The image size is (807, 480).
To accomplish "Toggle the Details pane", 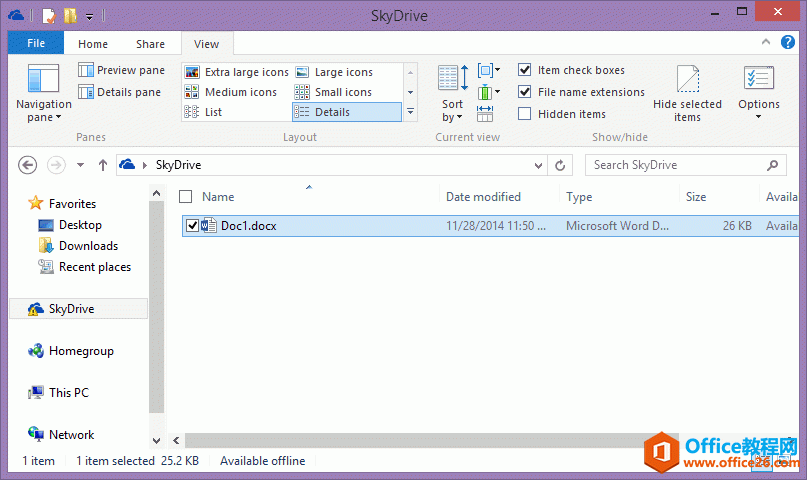I will tap(119, 92).
